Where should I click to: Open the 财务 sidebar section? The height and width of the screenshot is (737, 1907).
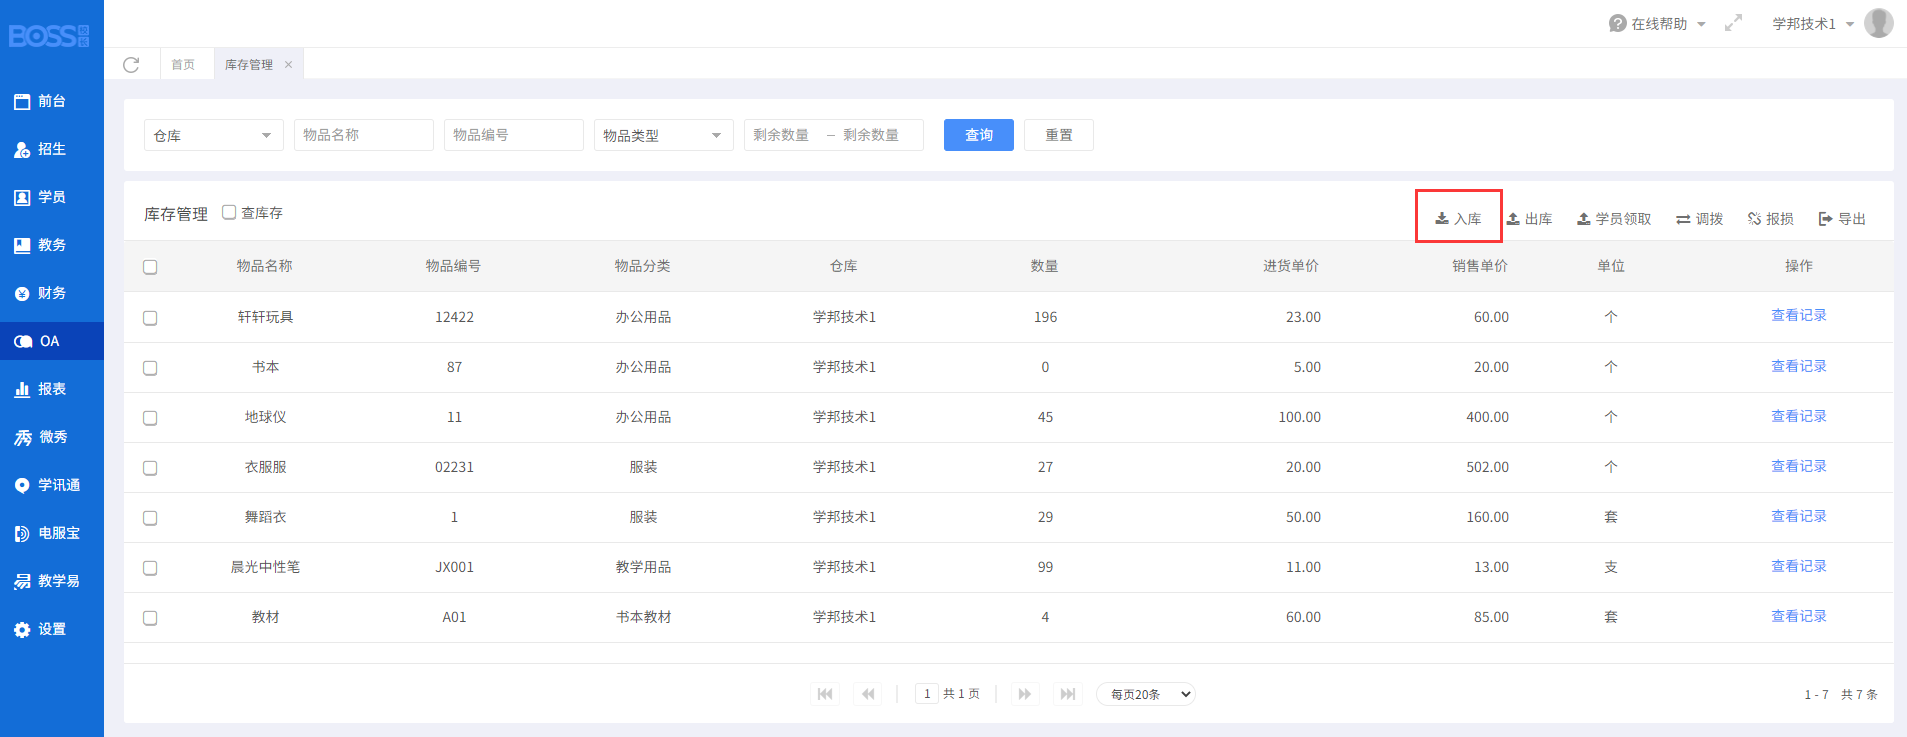pyautogui.click(x=52, y=293)
